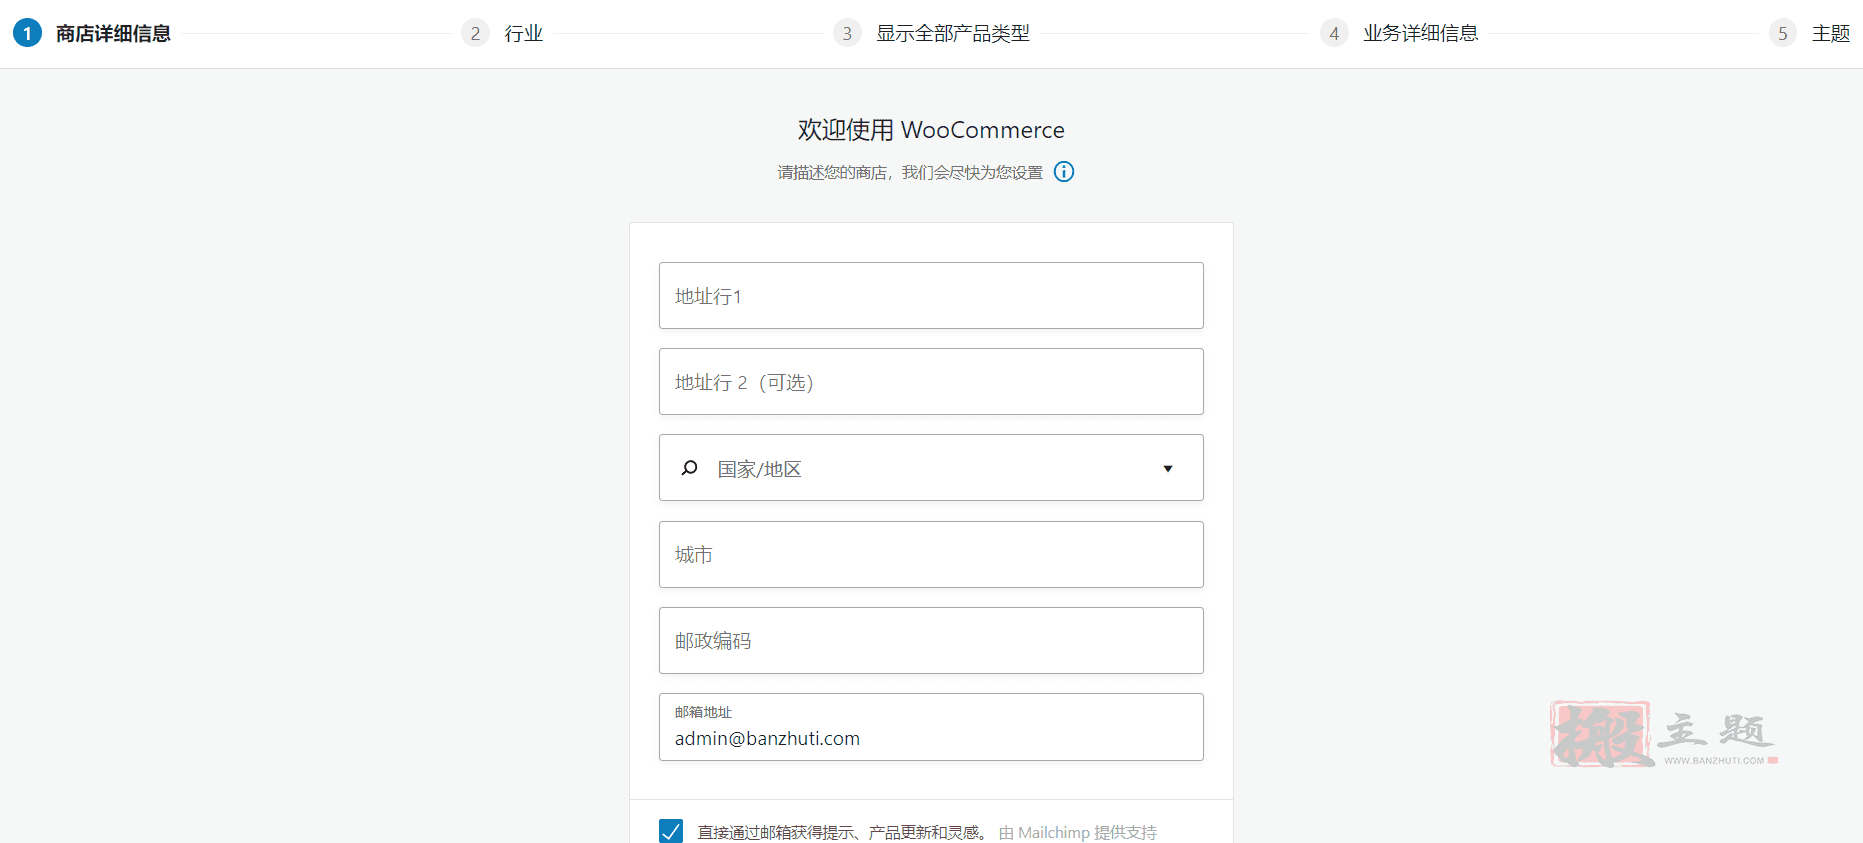Click the 欢迎使用 WooCommerce heading
Image resolution: width=1863 pixels, height=843 pixels.
coord(931,130)
